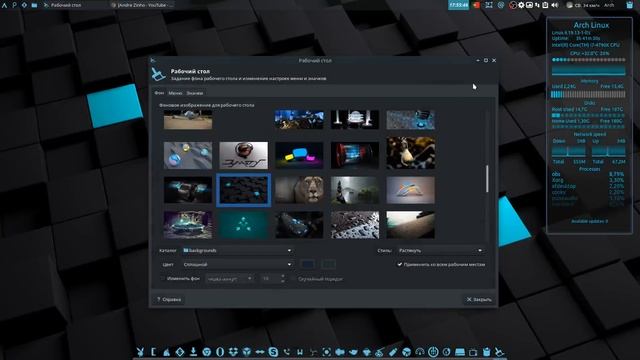Click the clipboard manager tray icon

pyautogui.click(x=545, y=5)
